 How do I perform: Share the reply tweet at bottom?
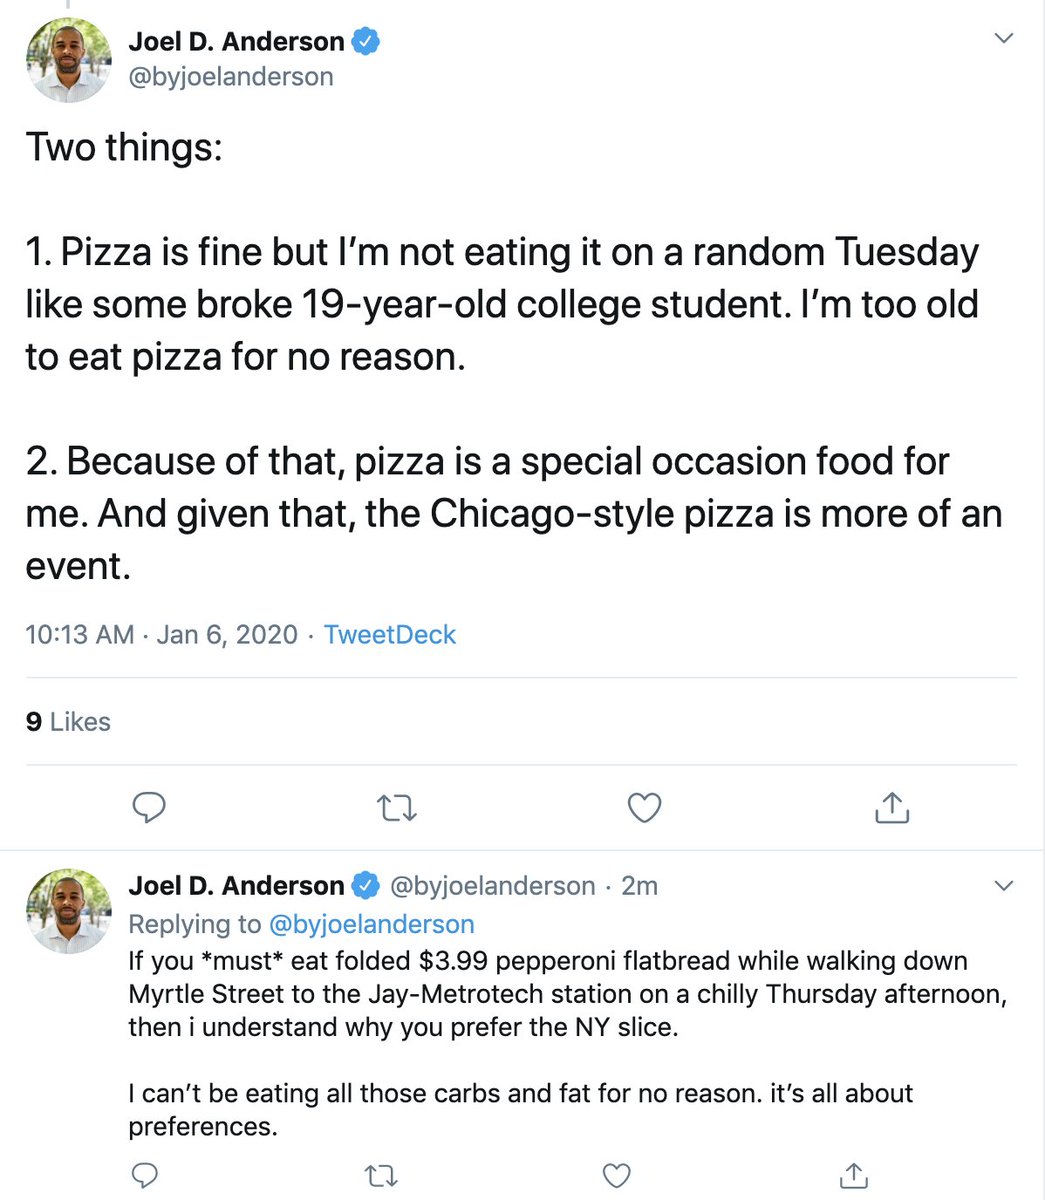coord(853,1175)
